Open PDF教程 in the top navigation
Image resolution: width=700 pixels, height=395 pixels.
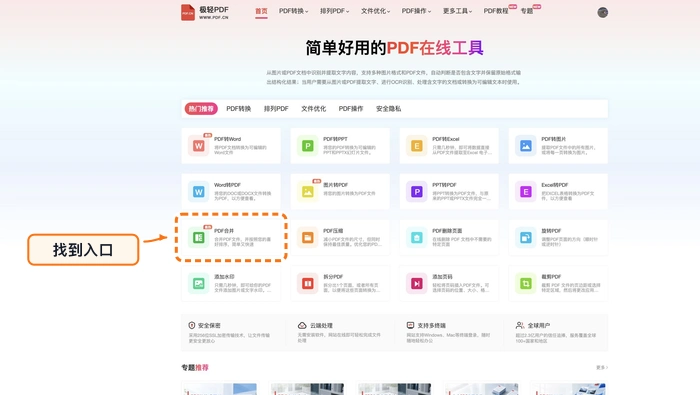tap(496, 11)
